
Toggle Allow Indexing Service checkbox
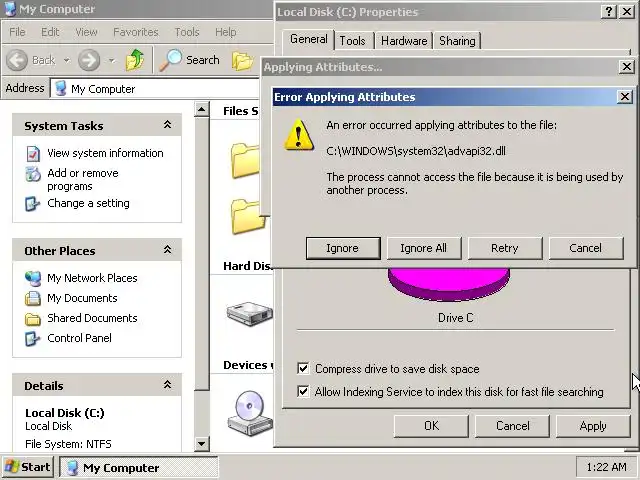point(303,392)
